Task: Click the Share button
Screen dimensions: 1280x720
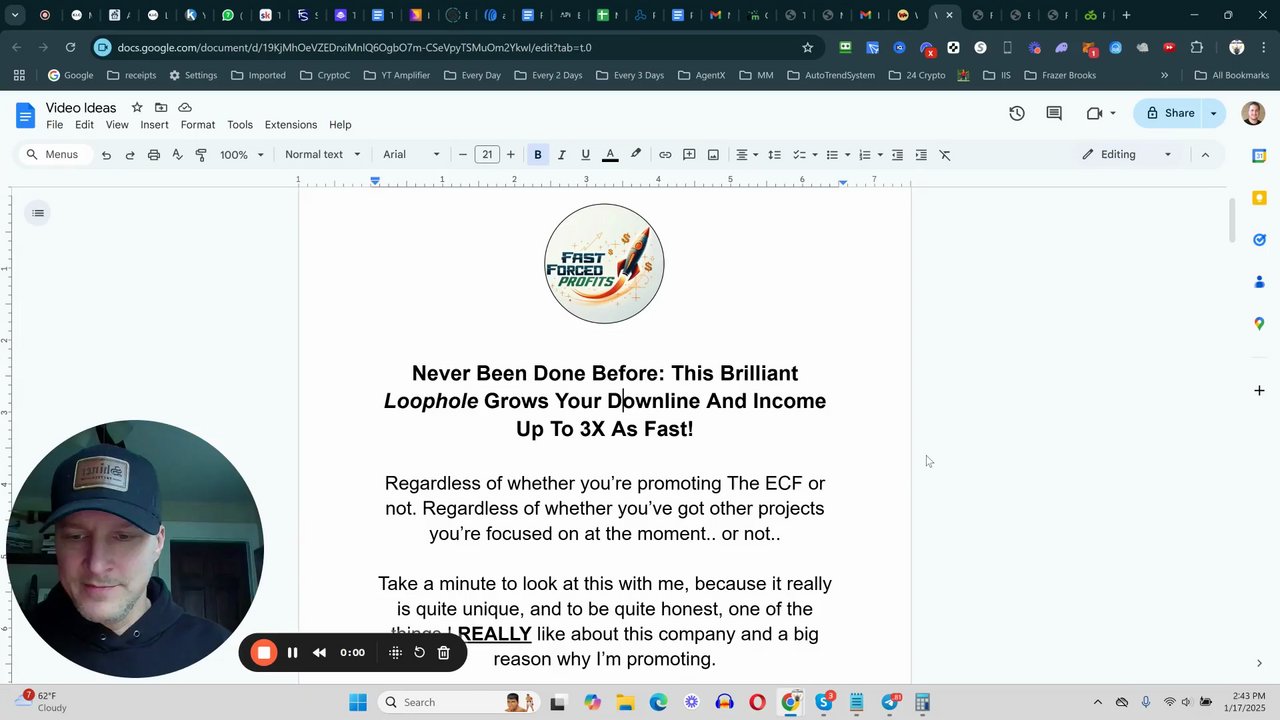Action: (x=1169, y=114)
